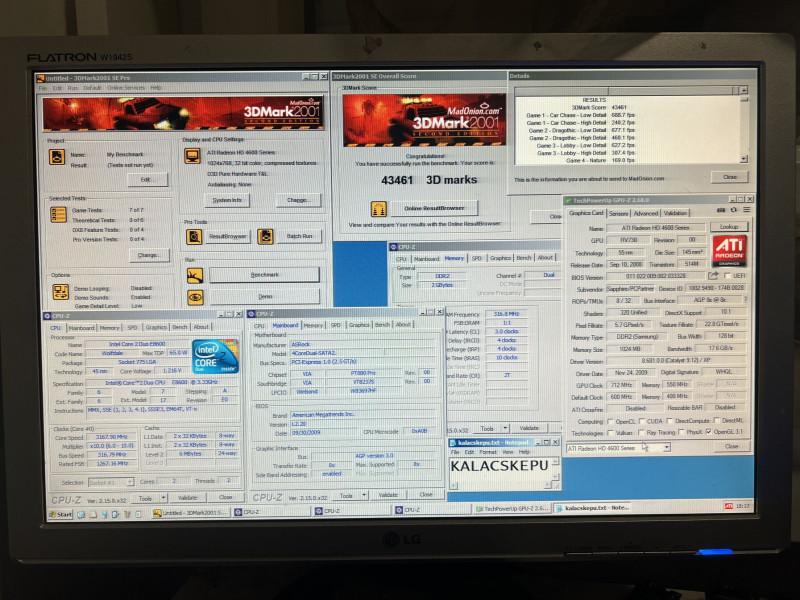Switch to the Advanced tab in GPU-Z
800x600 pixels.
pos(645,213)
